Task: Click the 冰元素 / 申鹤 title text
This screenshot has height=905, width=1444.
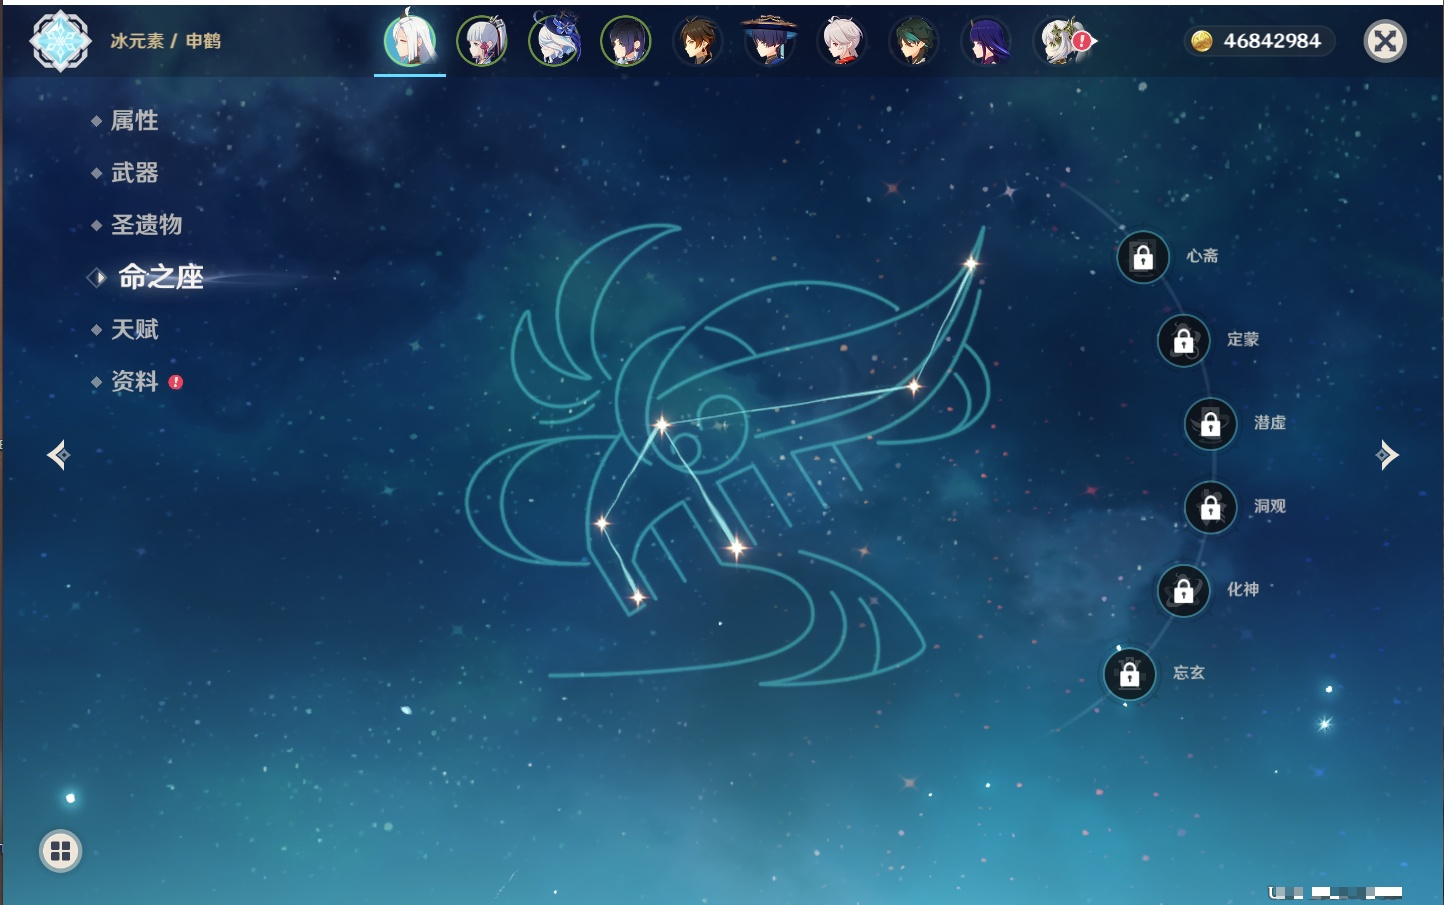Action: (x=165, y=41)
